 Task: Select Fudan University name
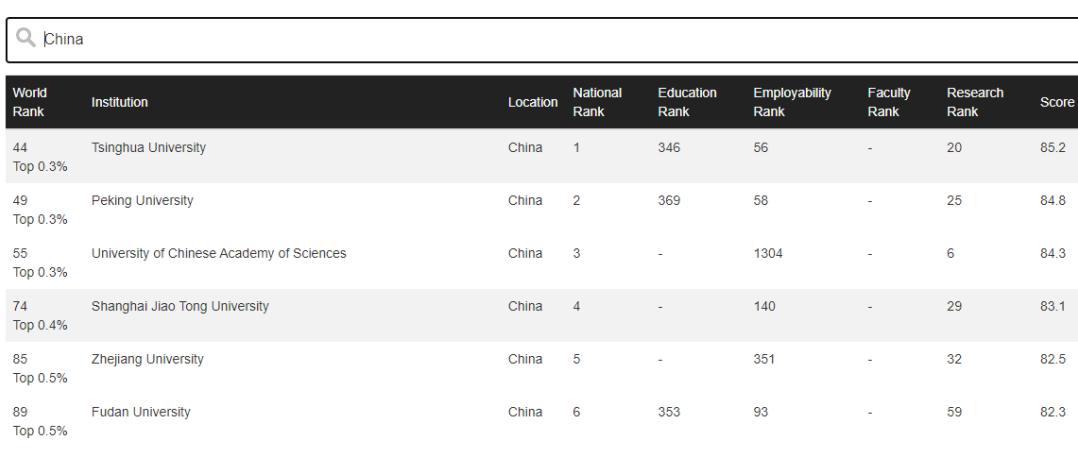pyautogui.click(x=141, y=412)
